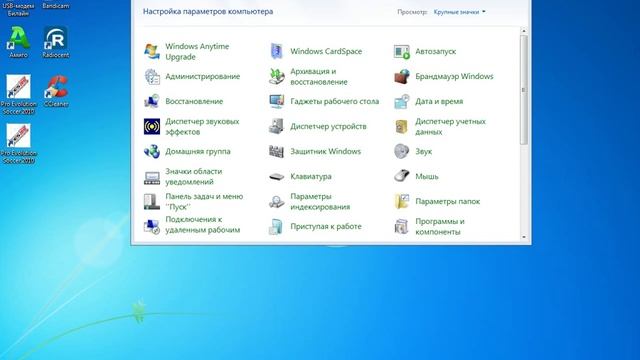Select the upper Pro Evolution Soccer 2010 shortcut

[x=18, y=95]
